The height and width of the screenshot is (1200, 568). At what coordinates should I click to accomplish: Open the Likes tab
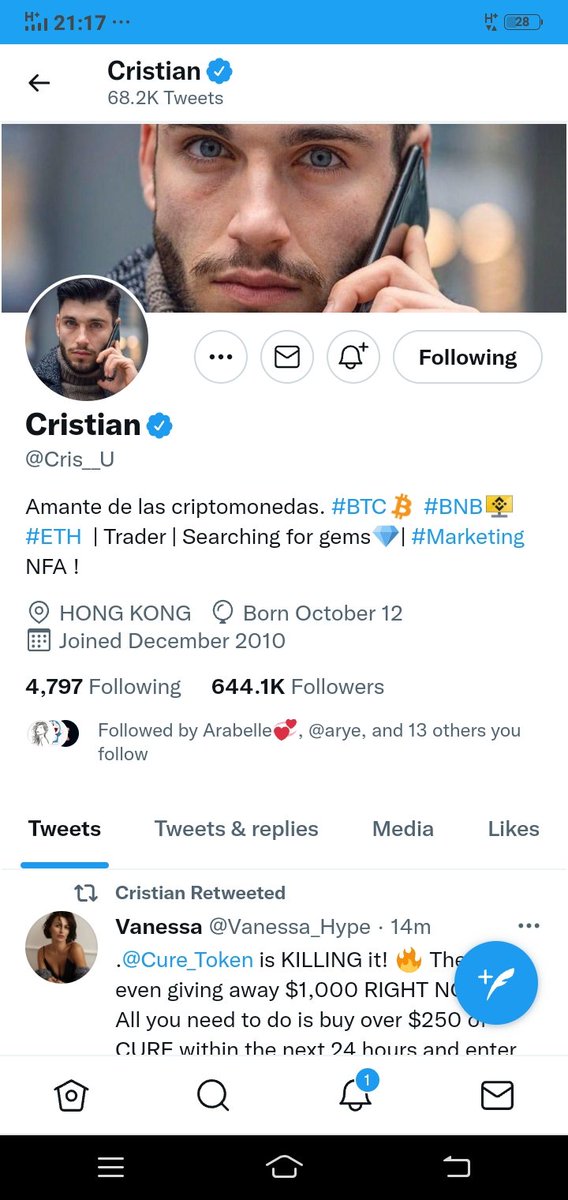(513, 829)
